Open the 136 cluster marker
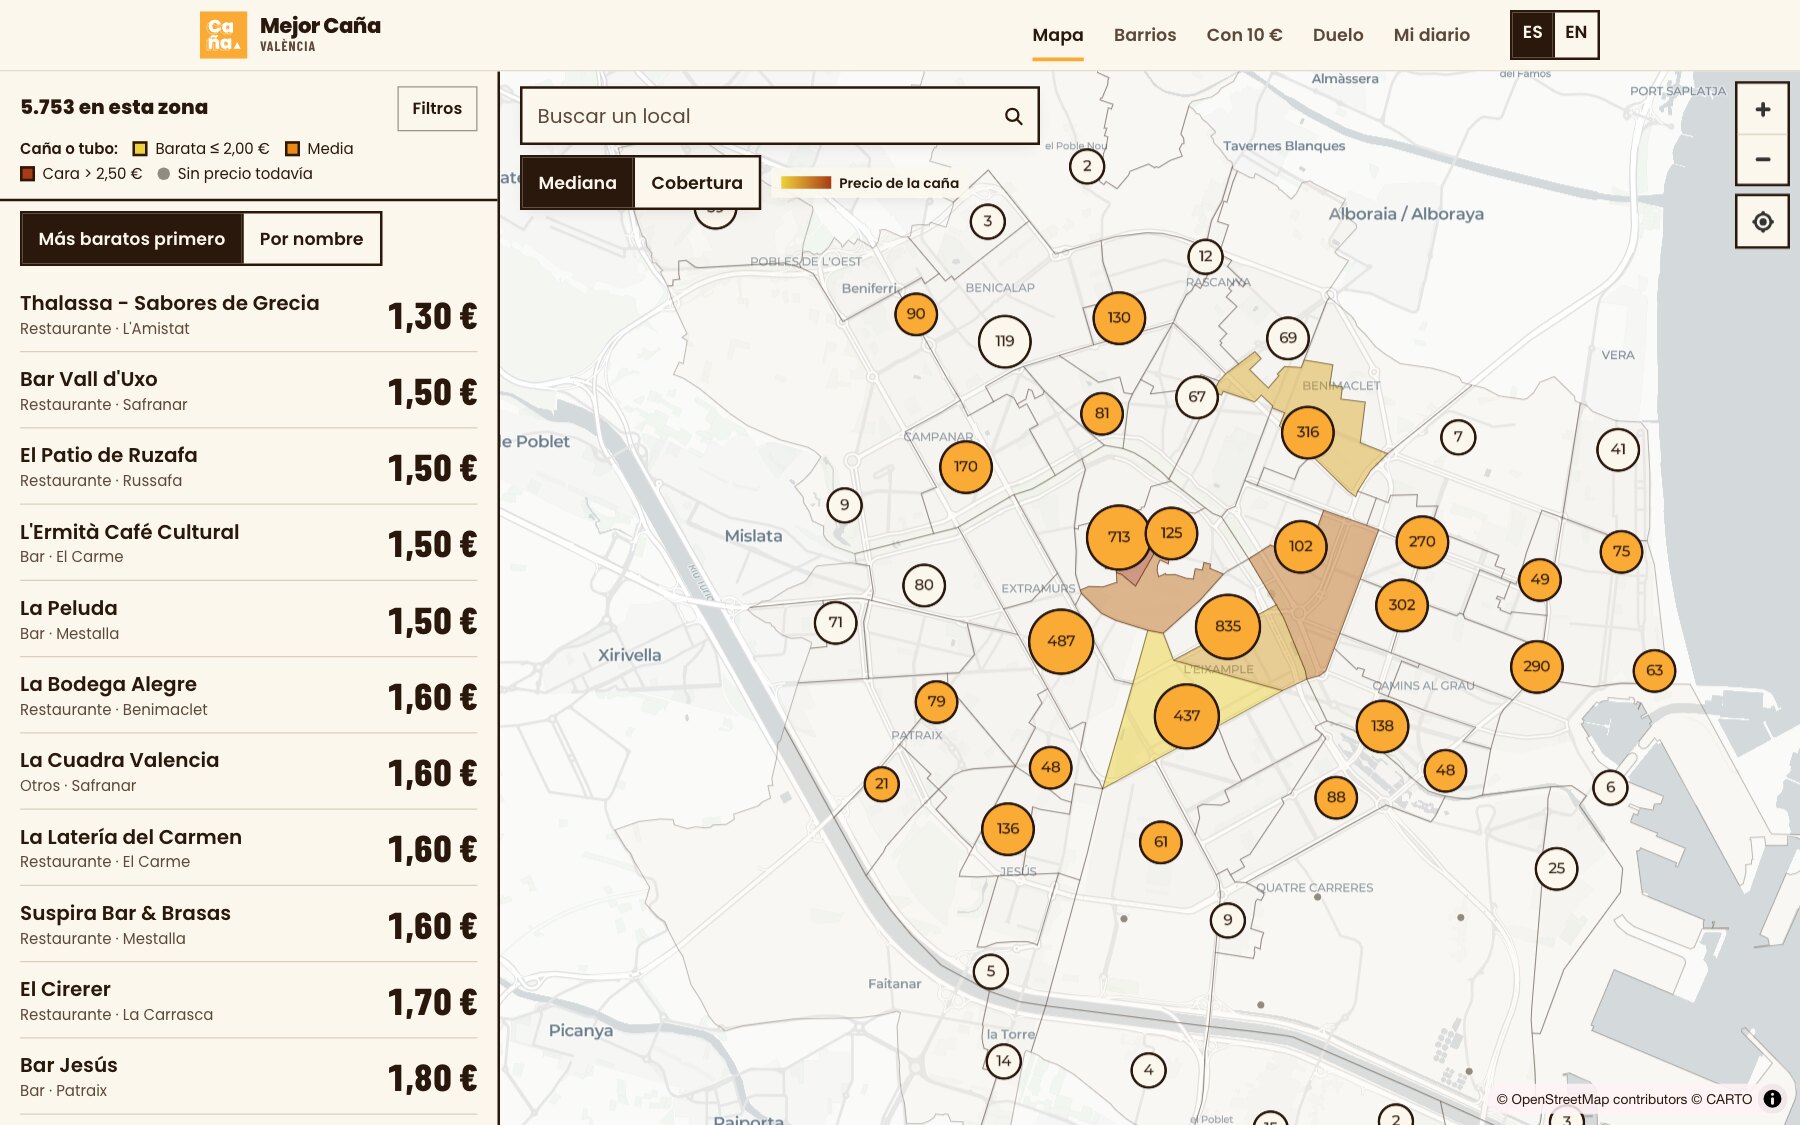Viewport: 1800px width, 1125px height. pyautogui.click(x=1007, y=829)
